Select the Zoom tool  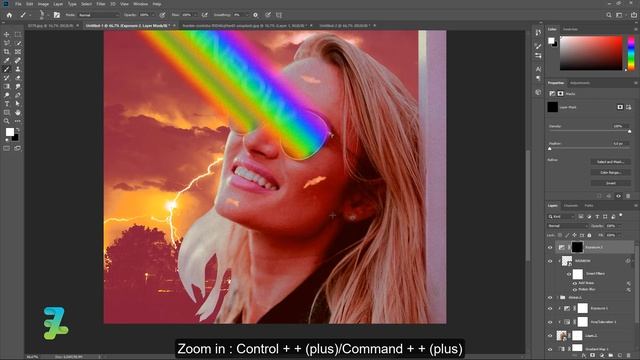point(7,121)
